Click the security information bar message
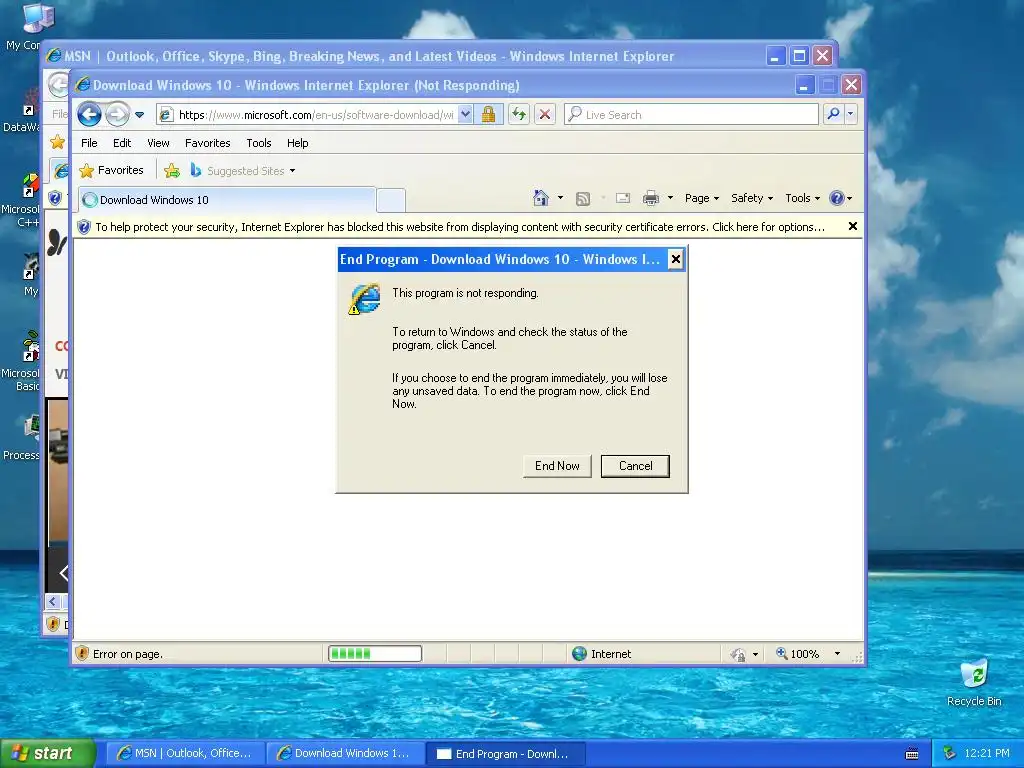The image size is (1024, 768). (x=460, y=227)
